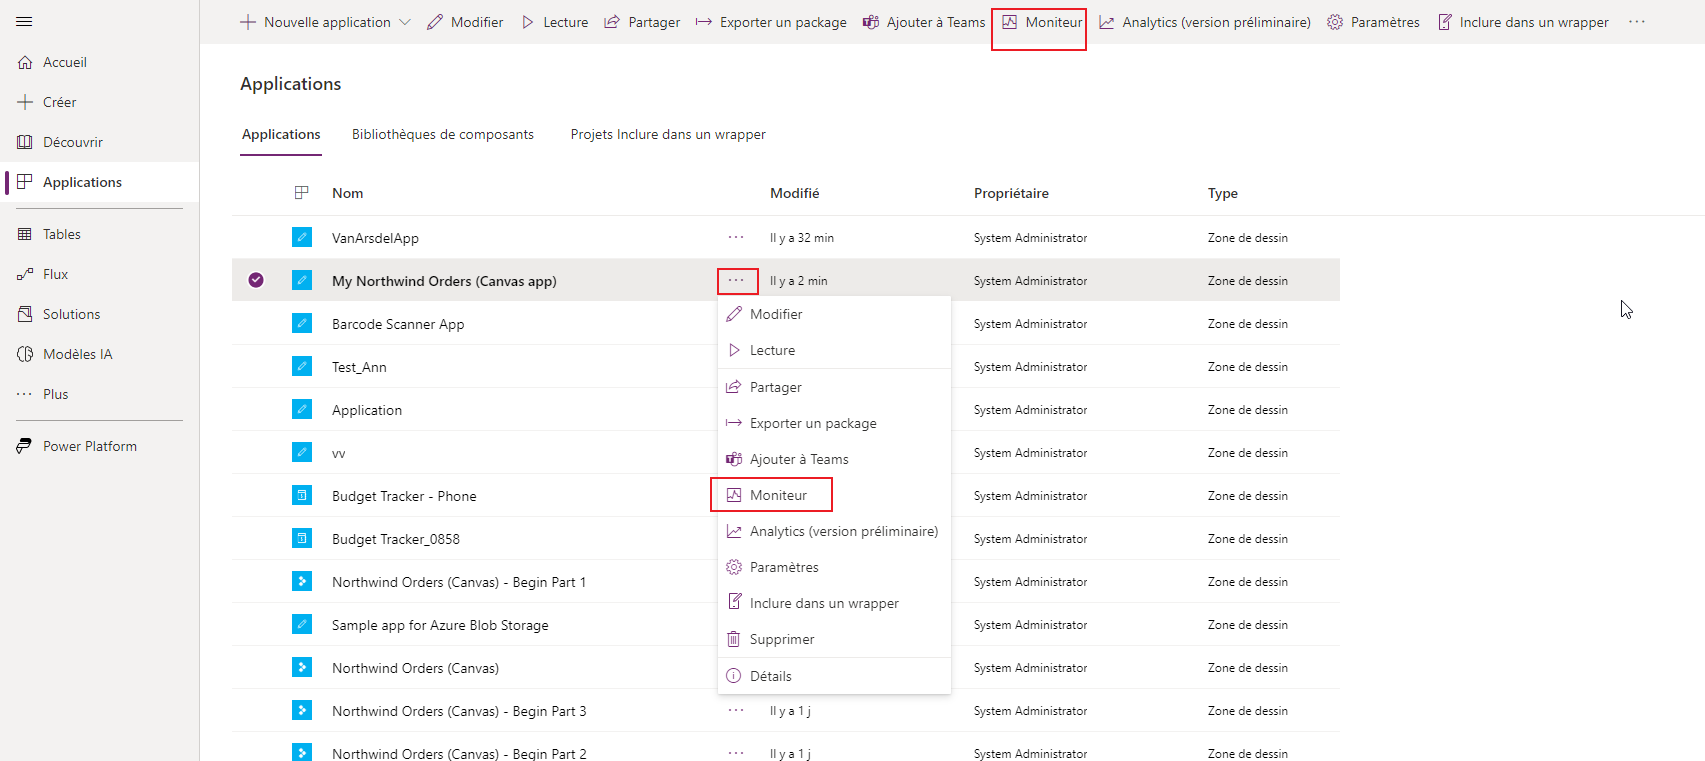Screen dimensions: 1705x761
Task: Choose Détails in the context menu
Action: (834, 676)
